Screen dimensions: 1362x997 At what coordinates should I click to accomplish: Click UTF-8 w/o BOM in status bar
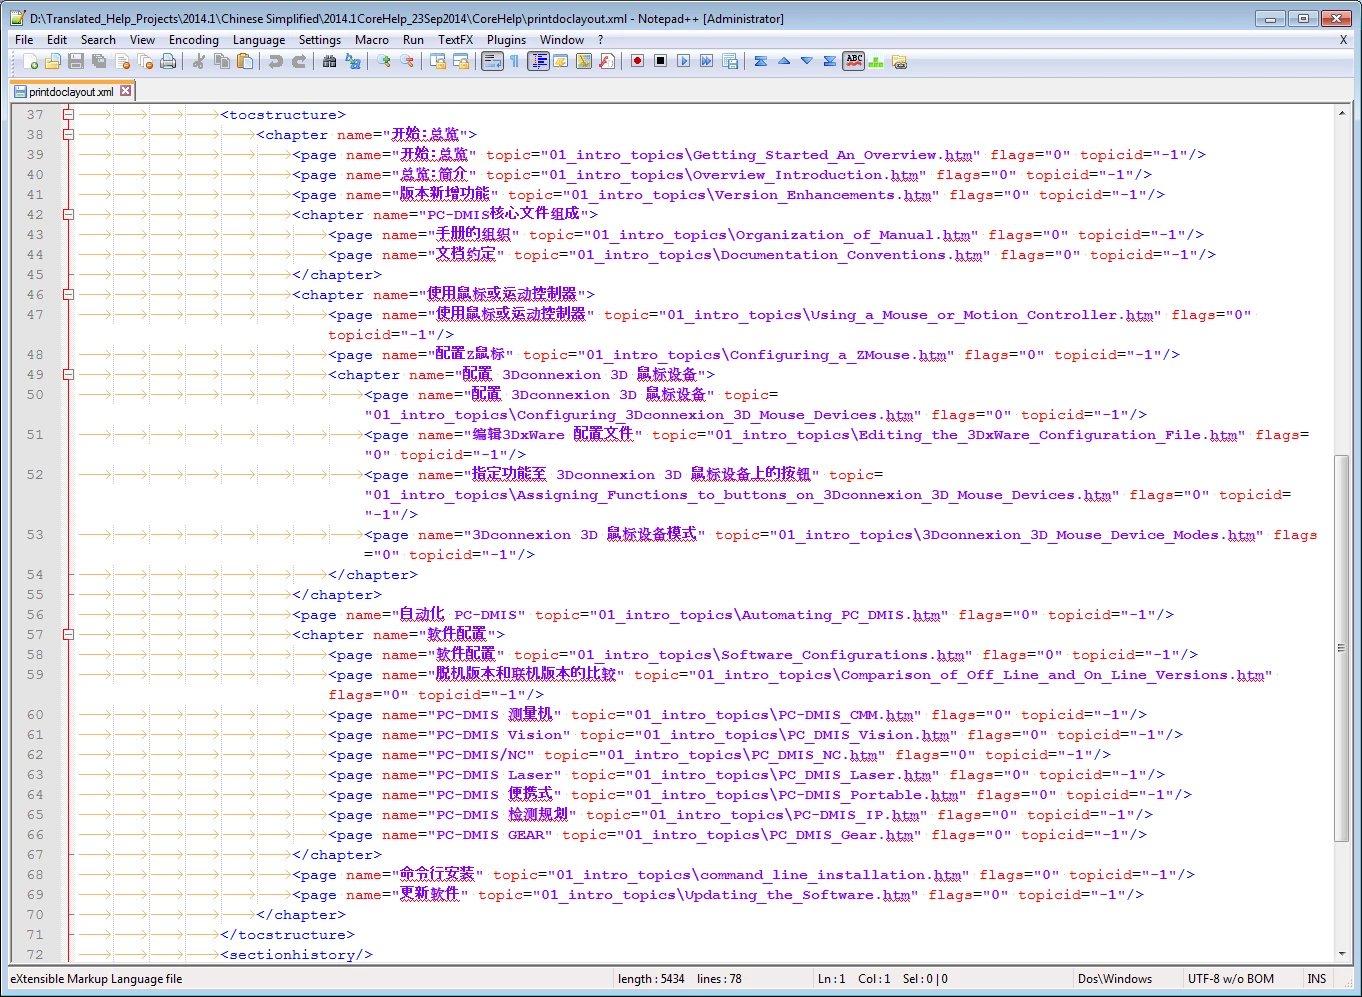1231,979
